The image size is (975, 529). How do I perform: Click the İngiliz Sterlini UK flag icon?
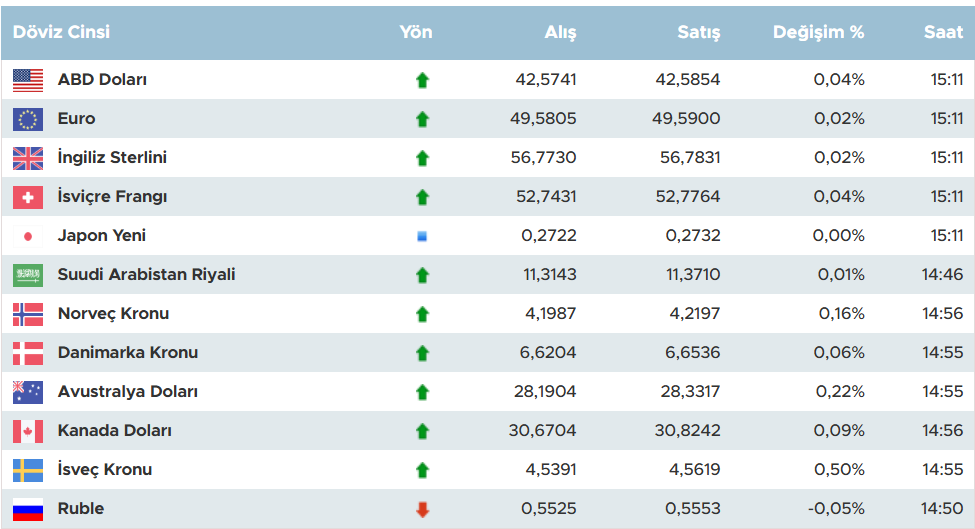28,158
